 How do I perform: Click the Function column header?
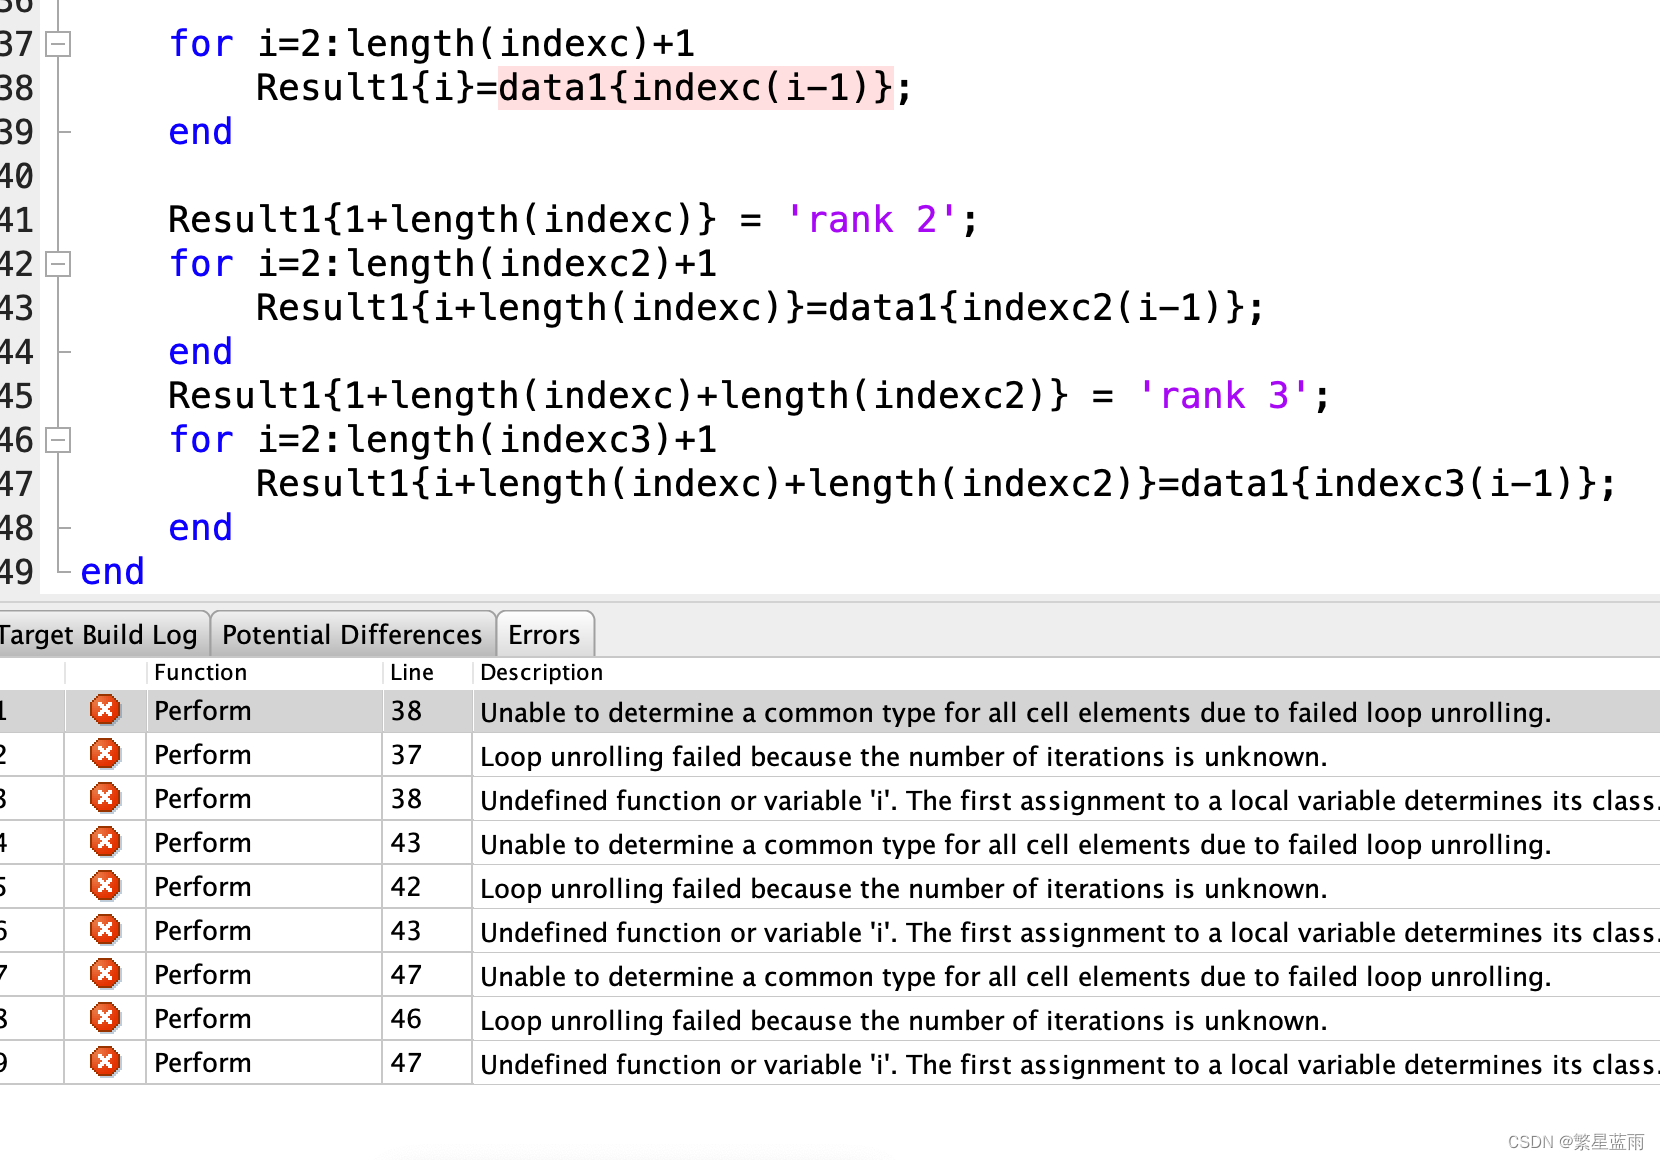[200, 672]
